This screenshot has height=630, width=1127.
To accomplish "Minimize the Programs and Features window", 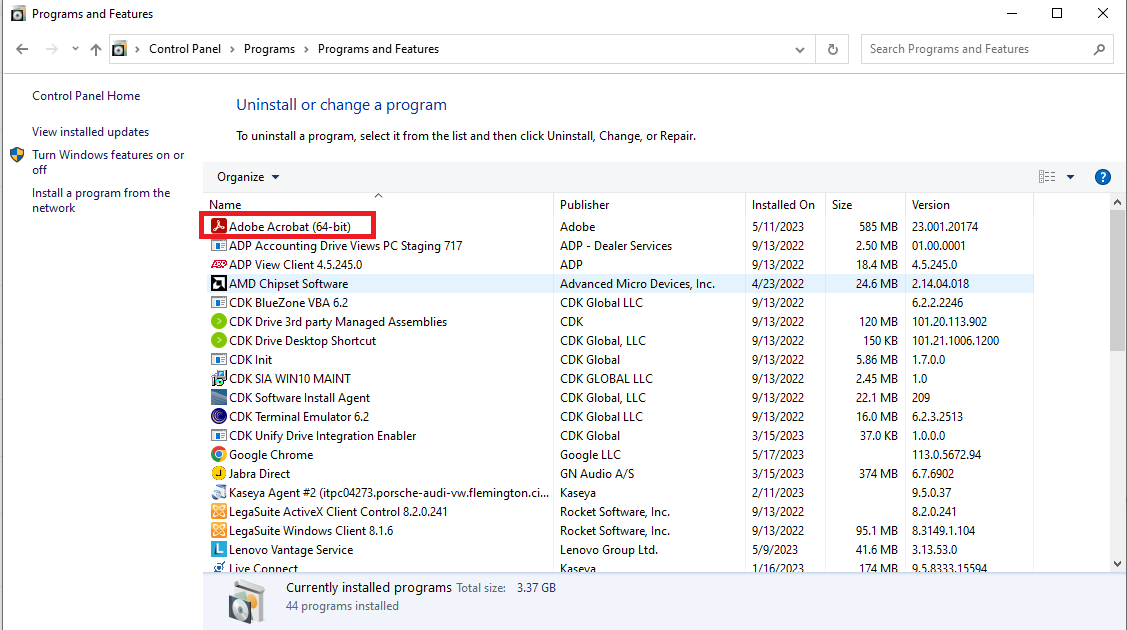I will tap(1012, 14).
